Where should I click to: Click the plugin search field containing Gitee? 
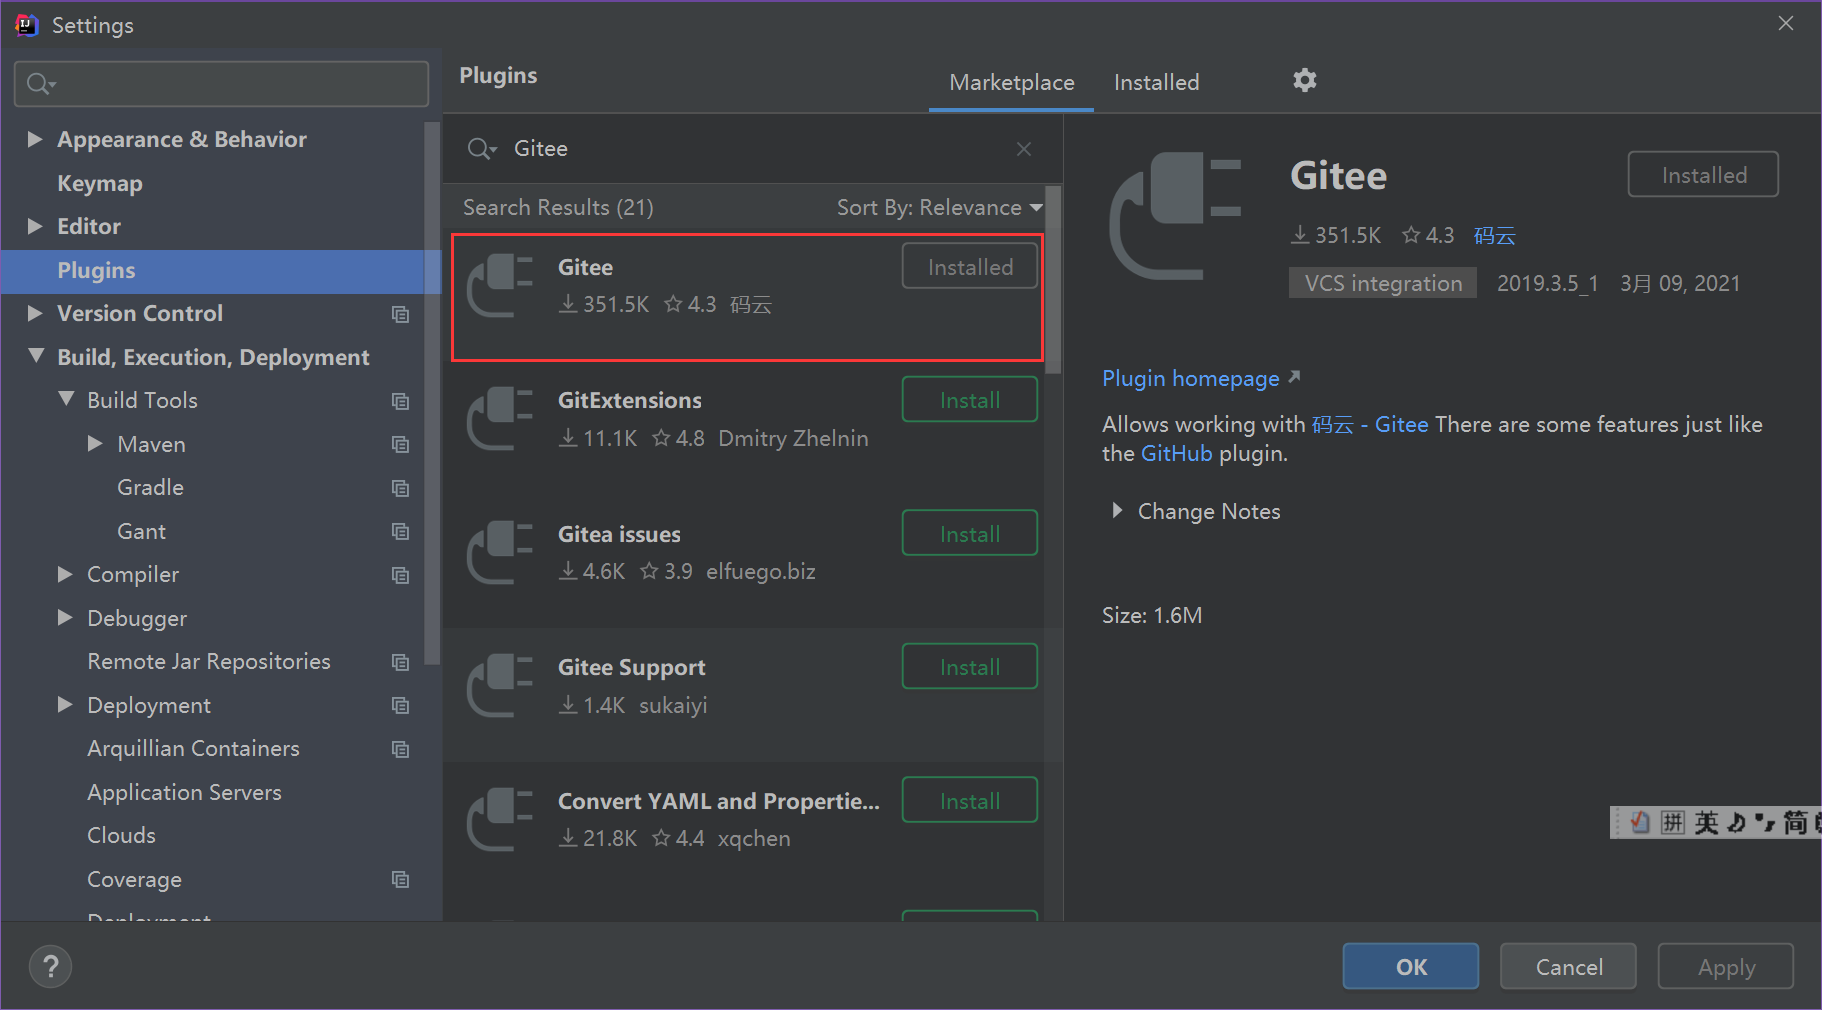755,149
